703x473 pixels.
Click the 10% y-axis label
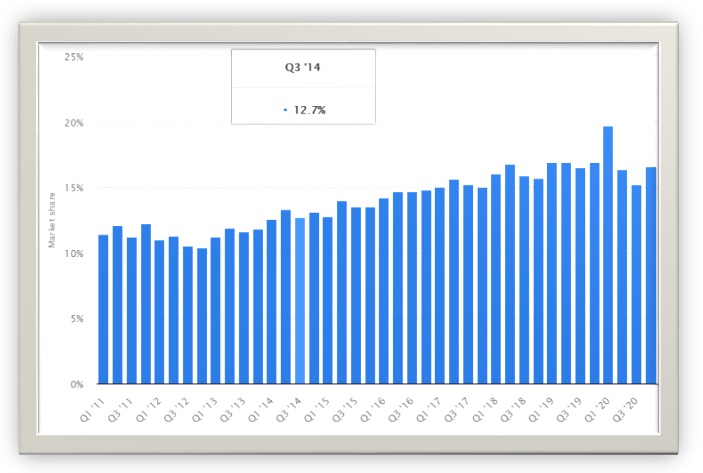tap(74, 254)
